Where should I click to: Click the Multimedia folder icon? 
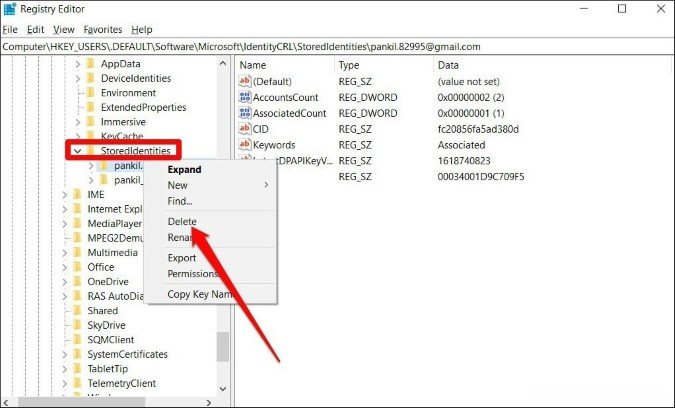pyautogui.click(x=77, y=252)
